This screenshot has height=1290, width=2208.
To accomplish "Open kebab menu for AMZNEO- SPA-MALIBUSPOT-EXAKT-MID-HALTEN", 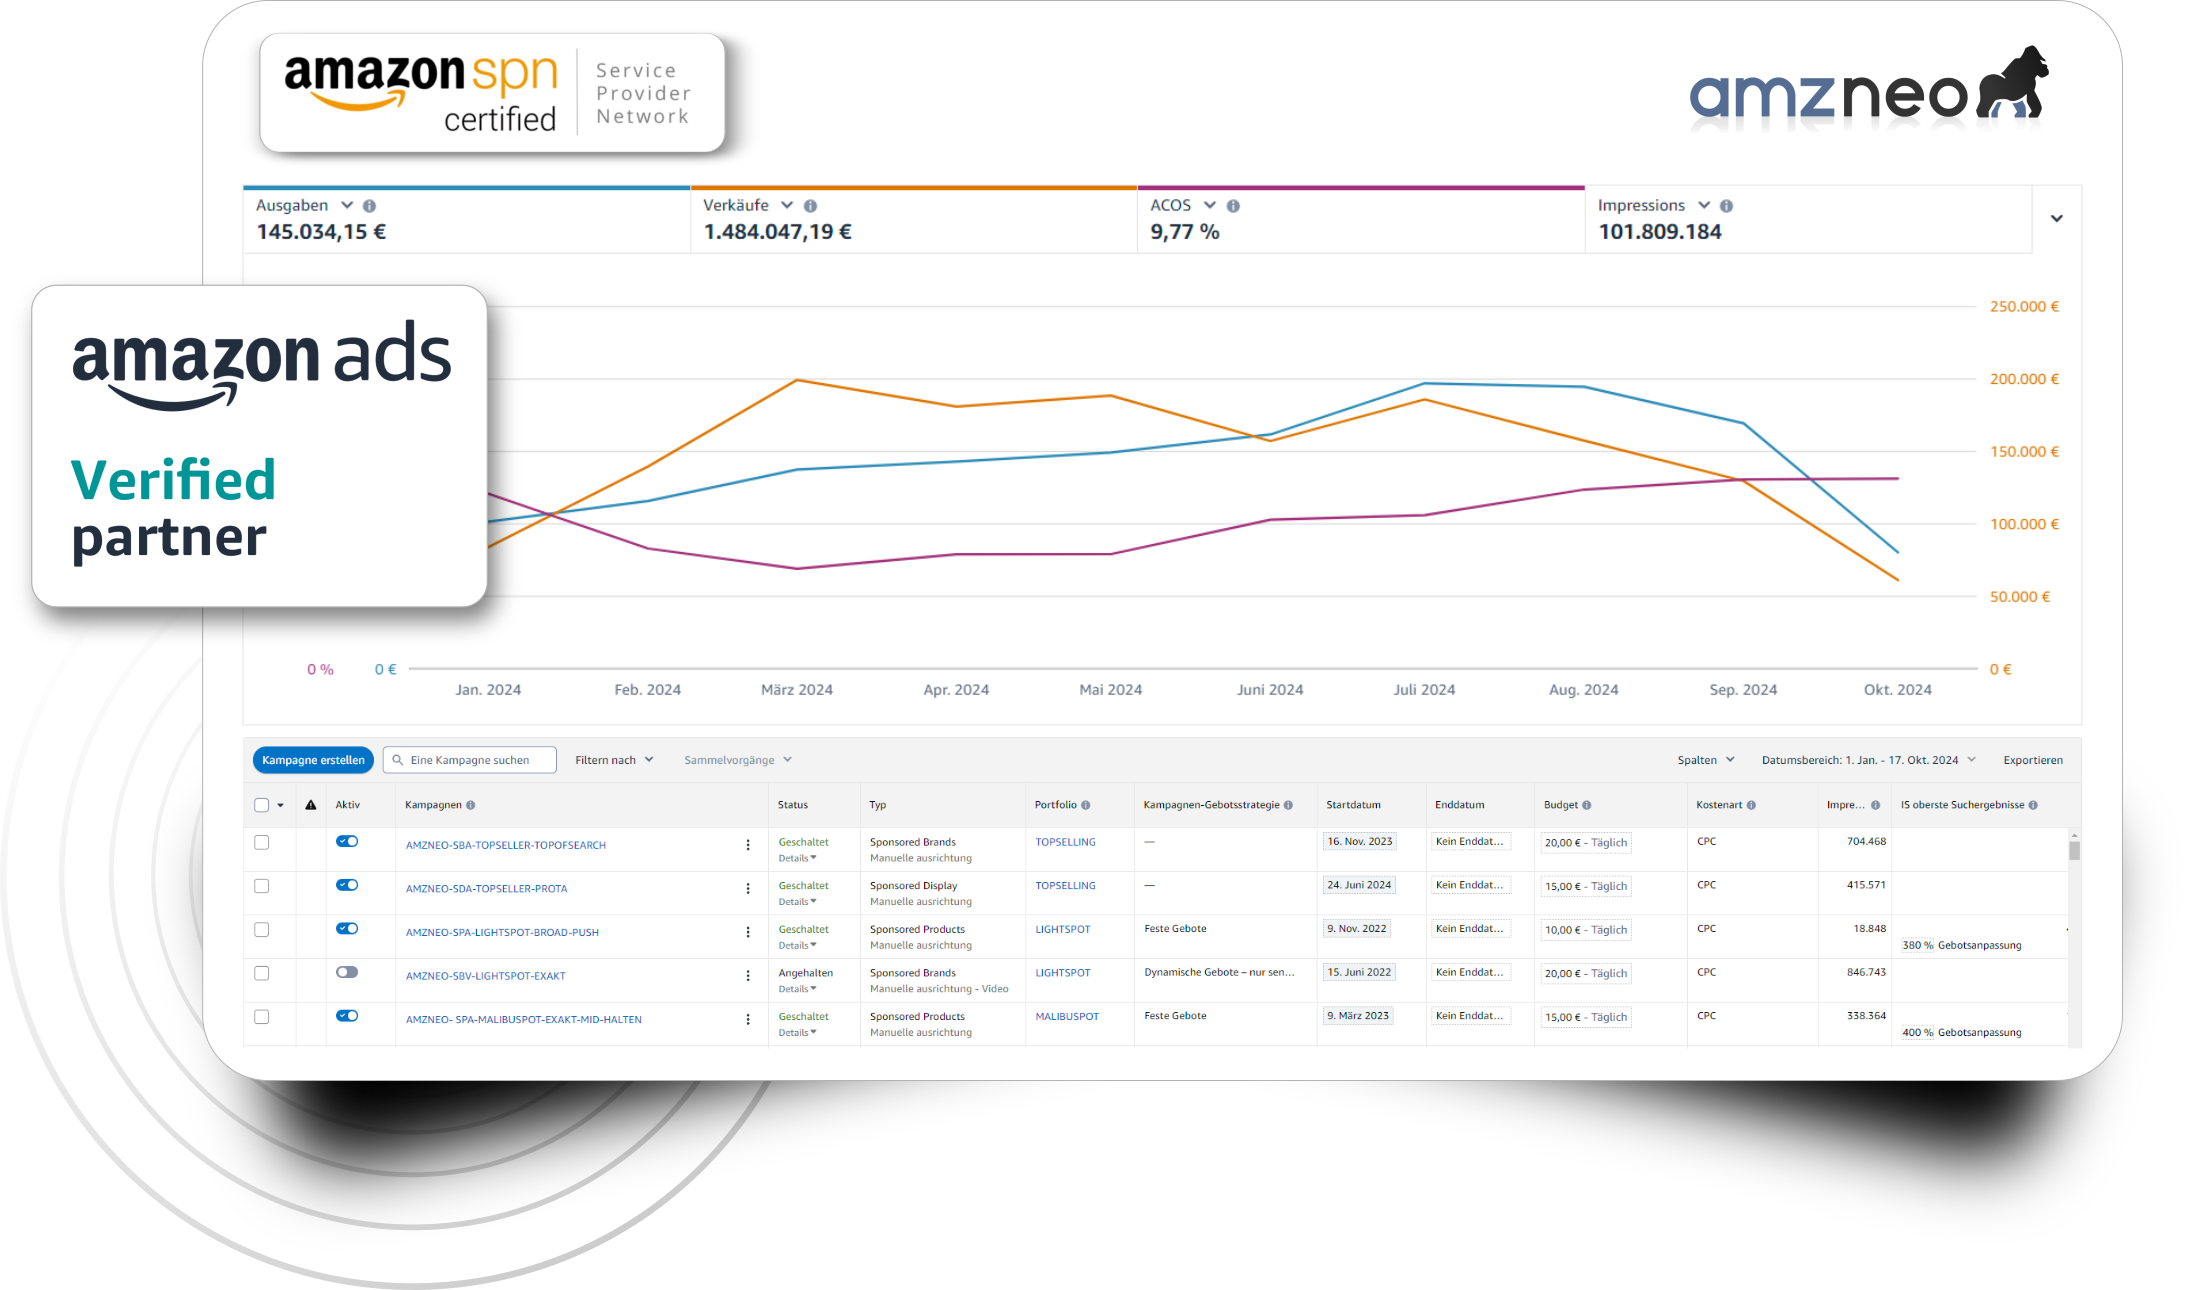I will [x=748, y=1020].
